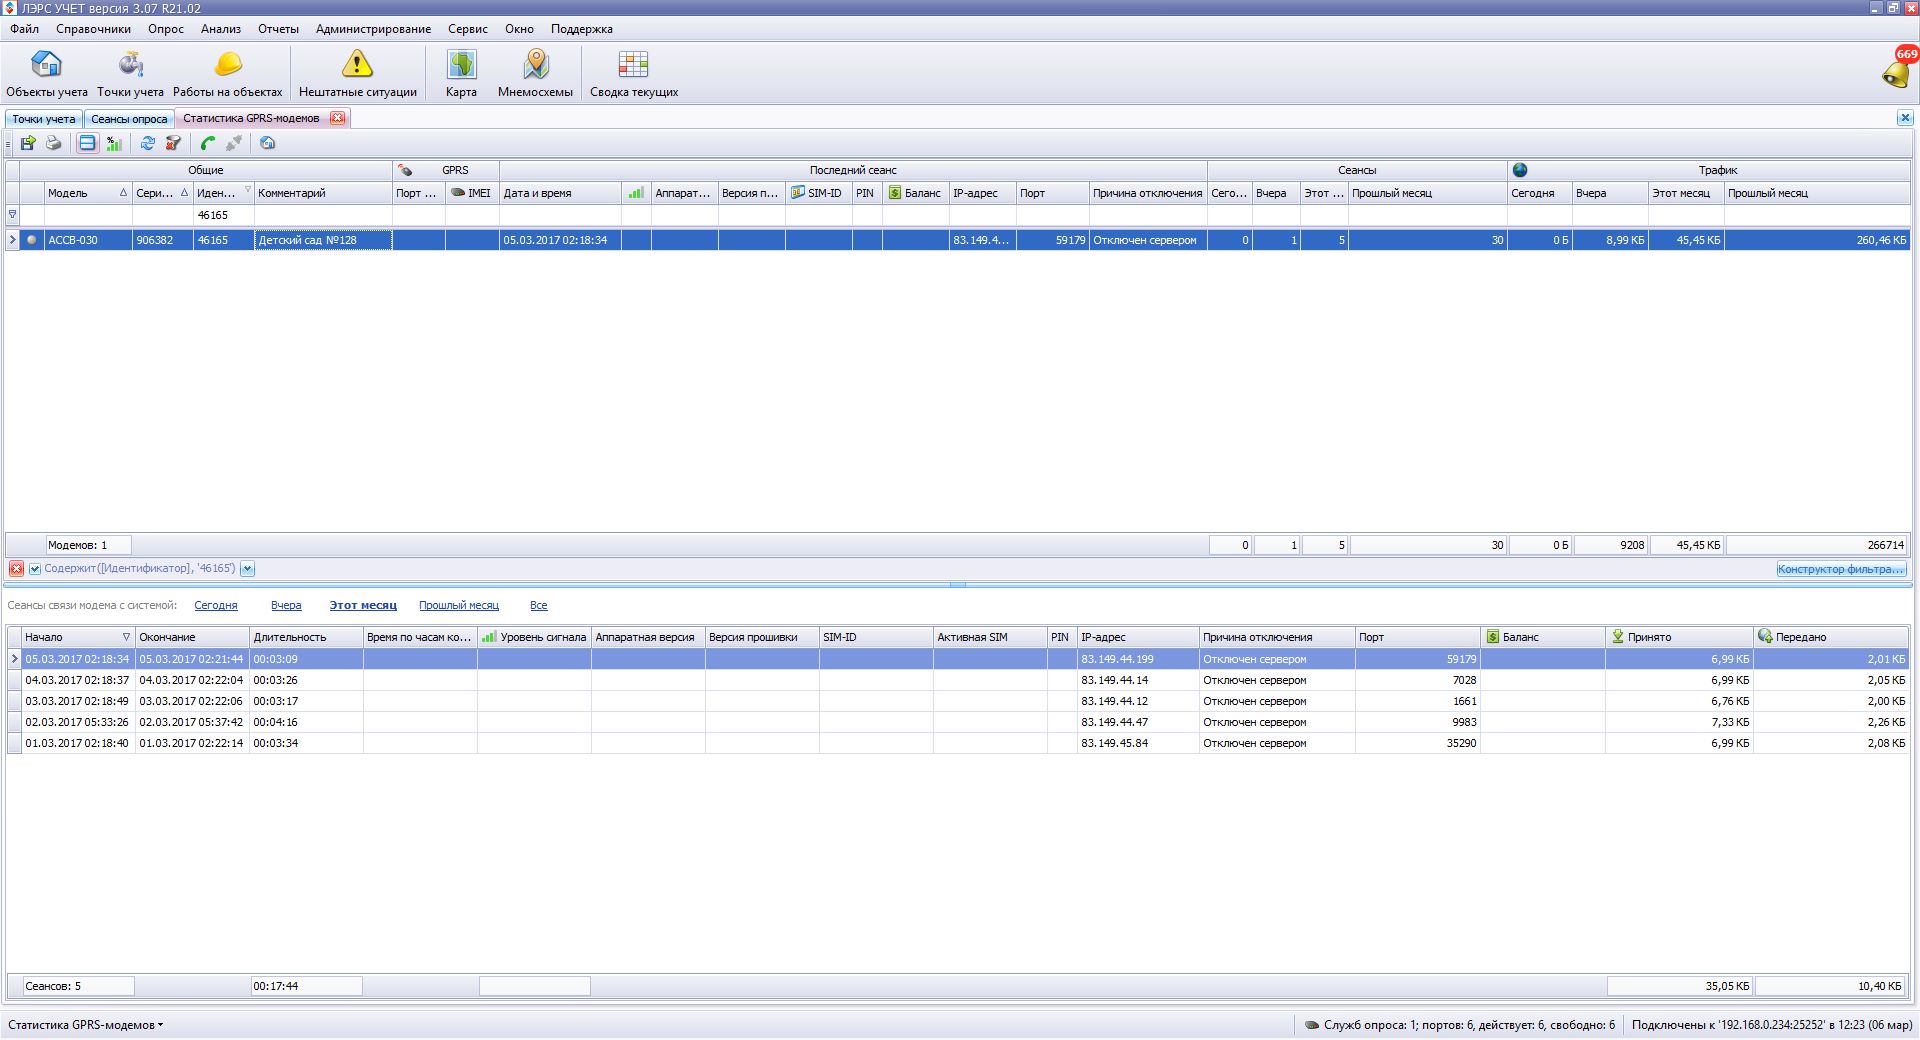1920x1040 pixels.
Task: Sort by the Модель column header
Action: point(88,193)
